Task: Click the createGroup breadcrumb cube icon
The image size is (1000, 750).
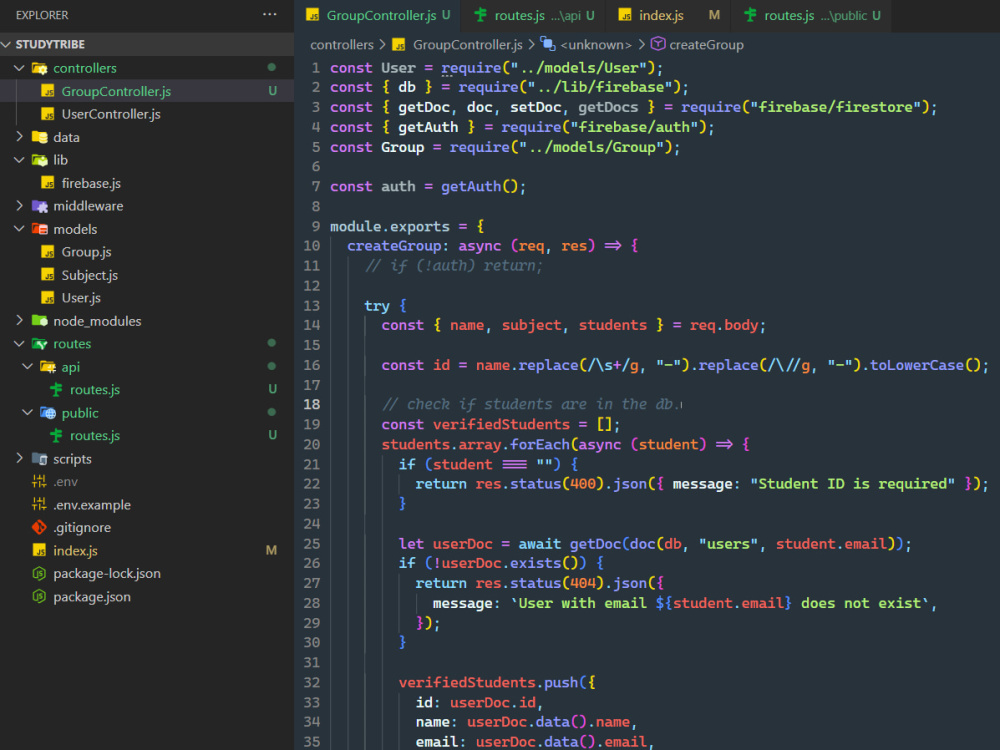Action: [658, 44]
